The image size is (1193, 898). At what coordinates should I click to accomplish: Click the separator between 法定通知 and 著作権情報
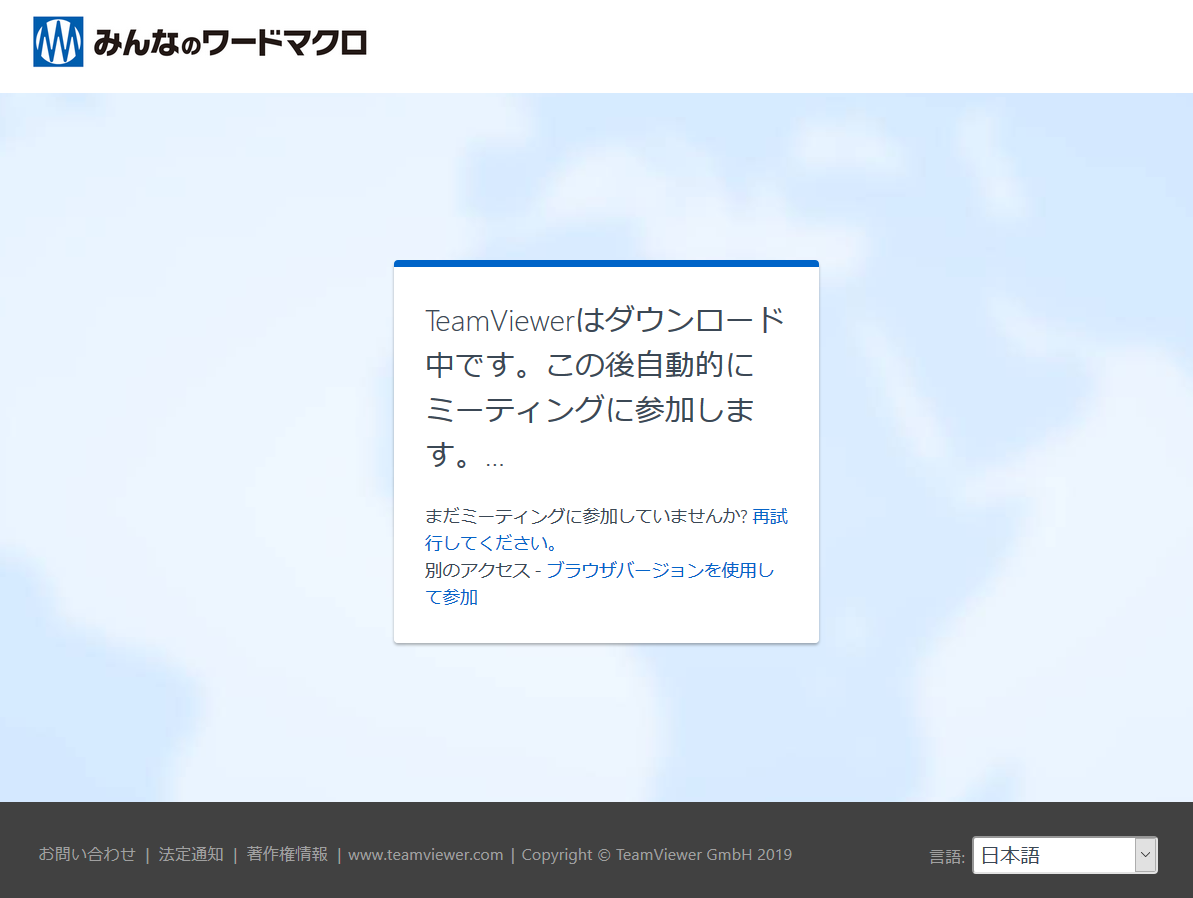coord(235,854)
